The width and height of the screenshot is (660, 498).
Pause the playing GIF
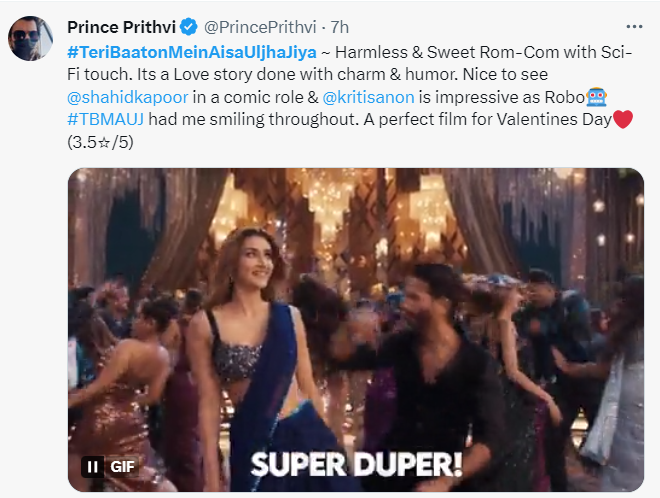(92, 466)
